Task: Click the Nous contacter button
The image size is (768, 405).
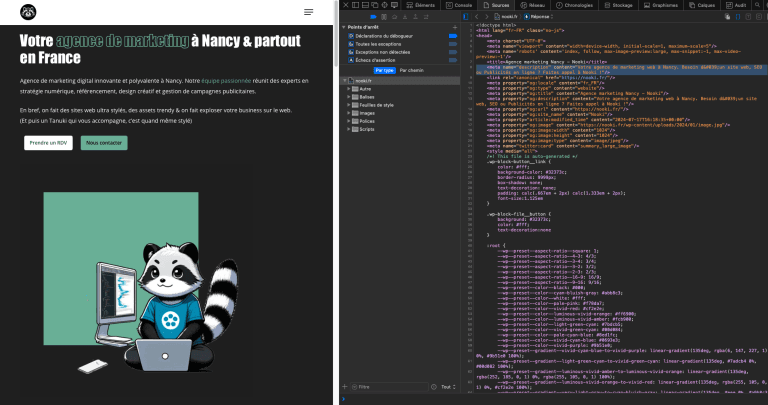Action: 104,143
